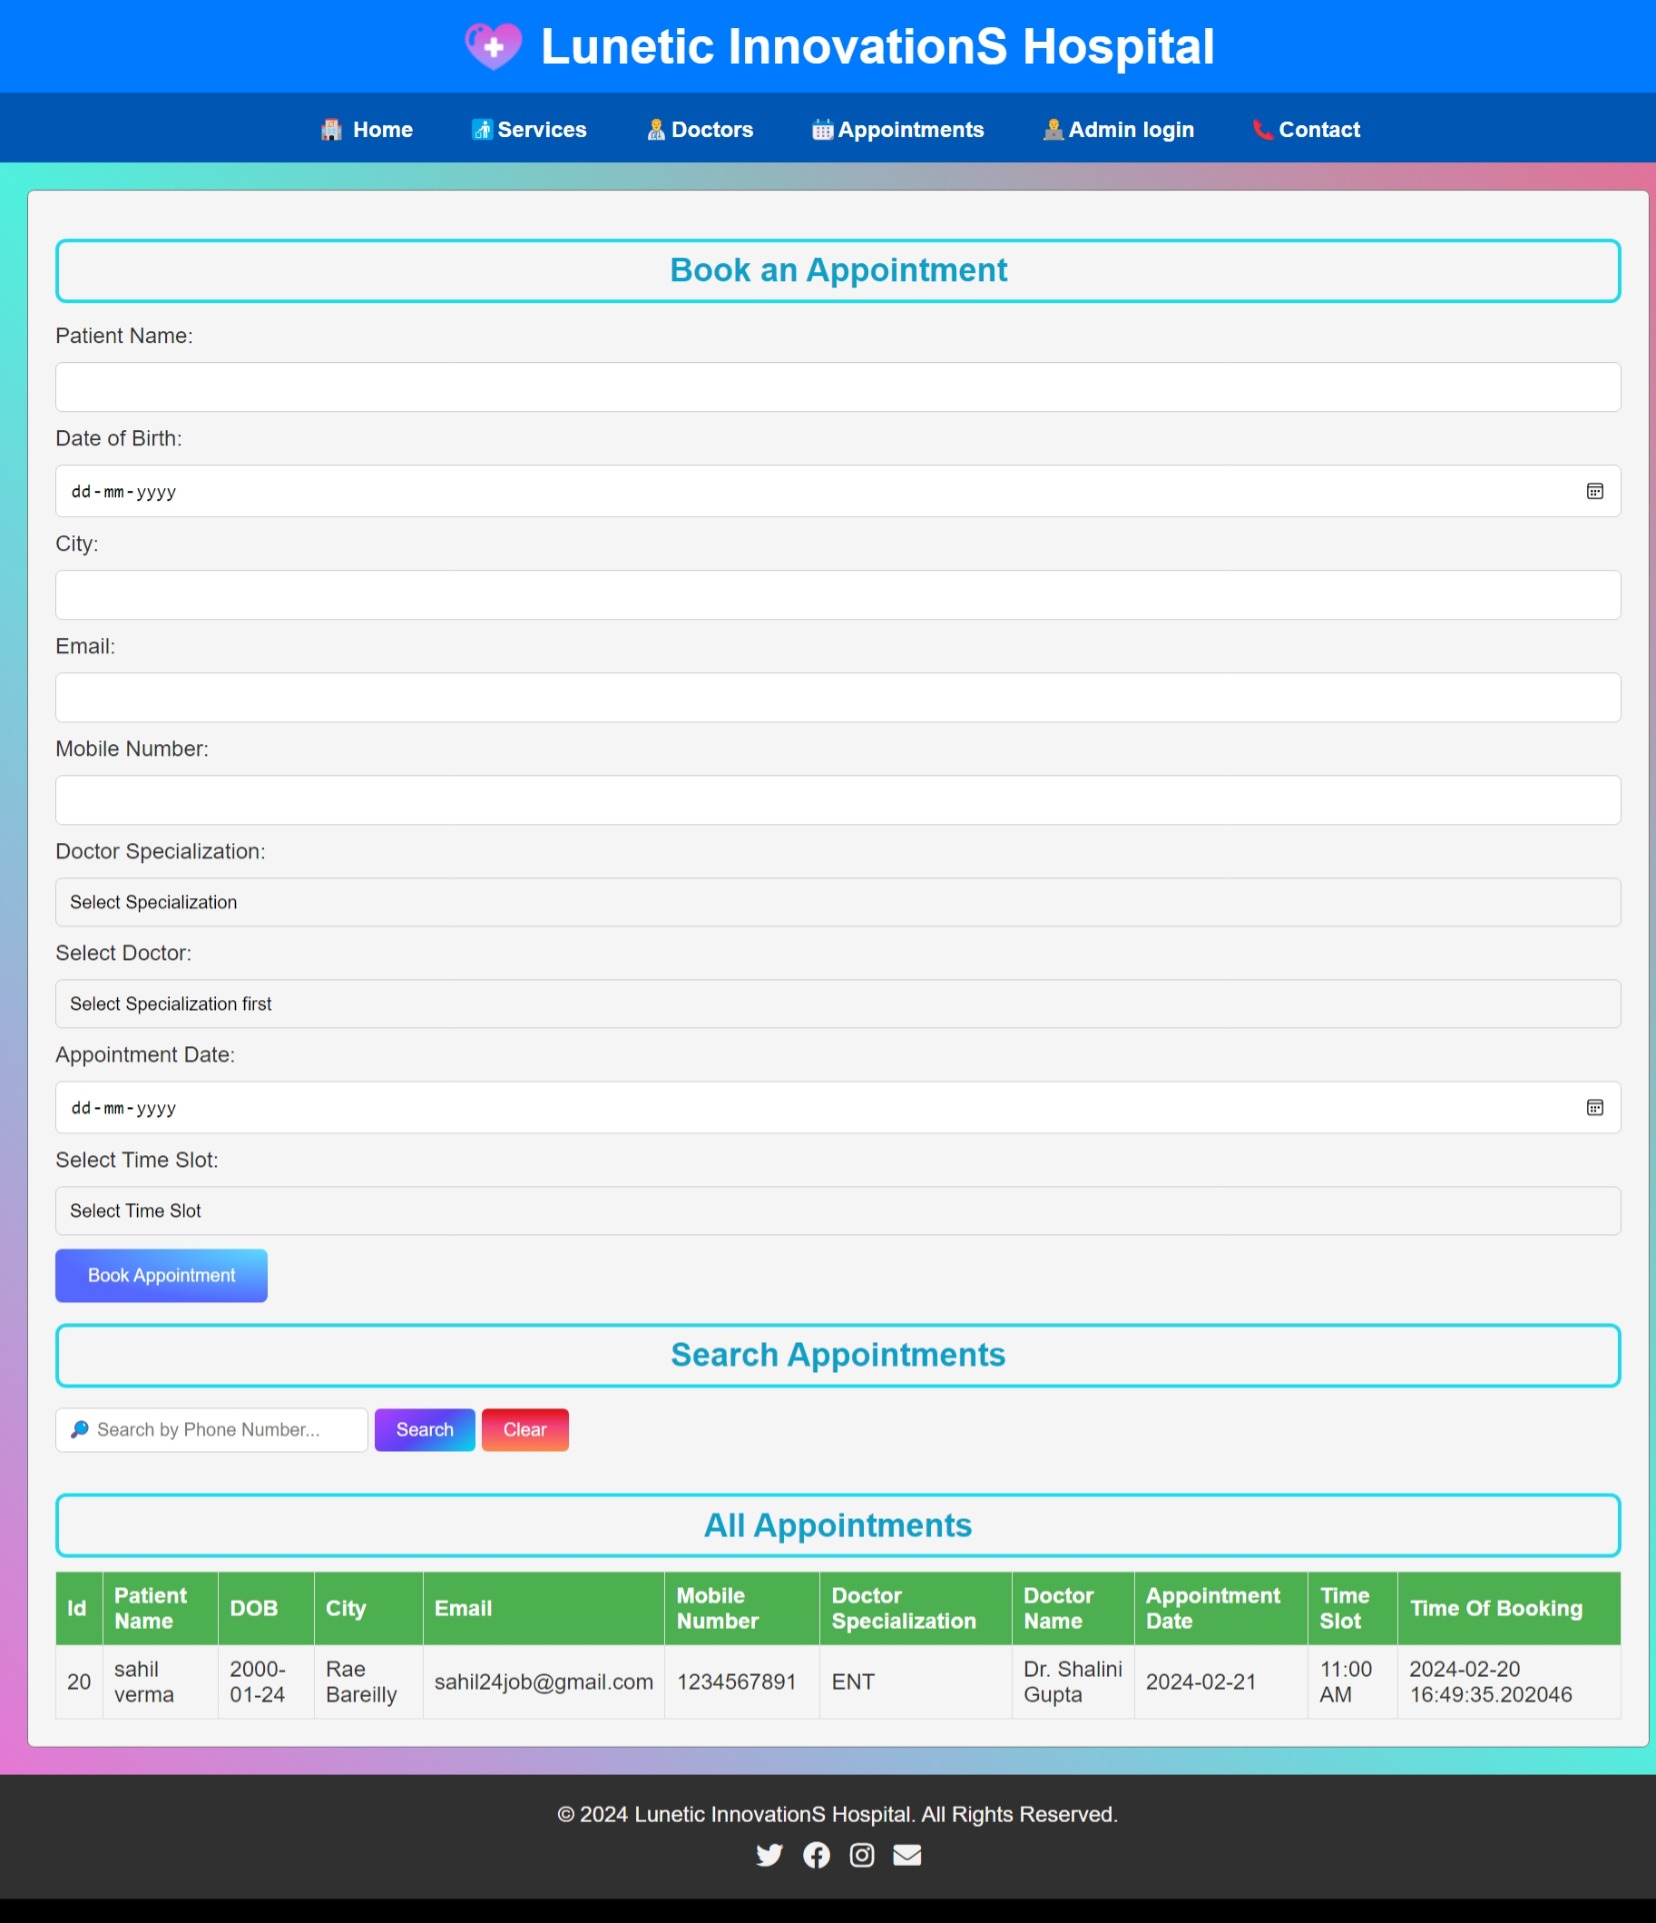1656x1923 pixels.
Task: Click the All Appointments heading
Action: pyautogui.click(x=838, y=1525)
